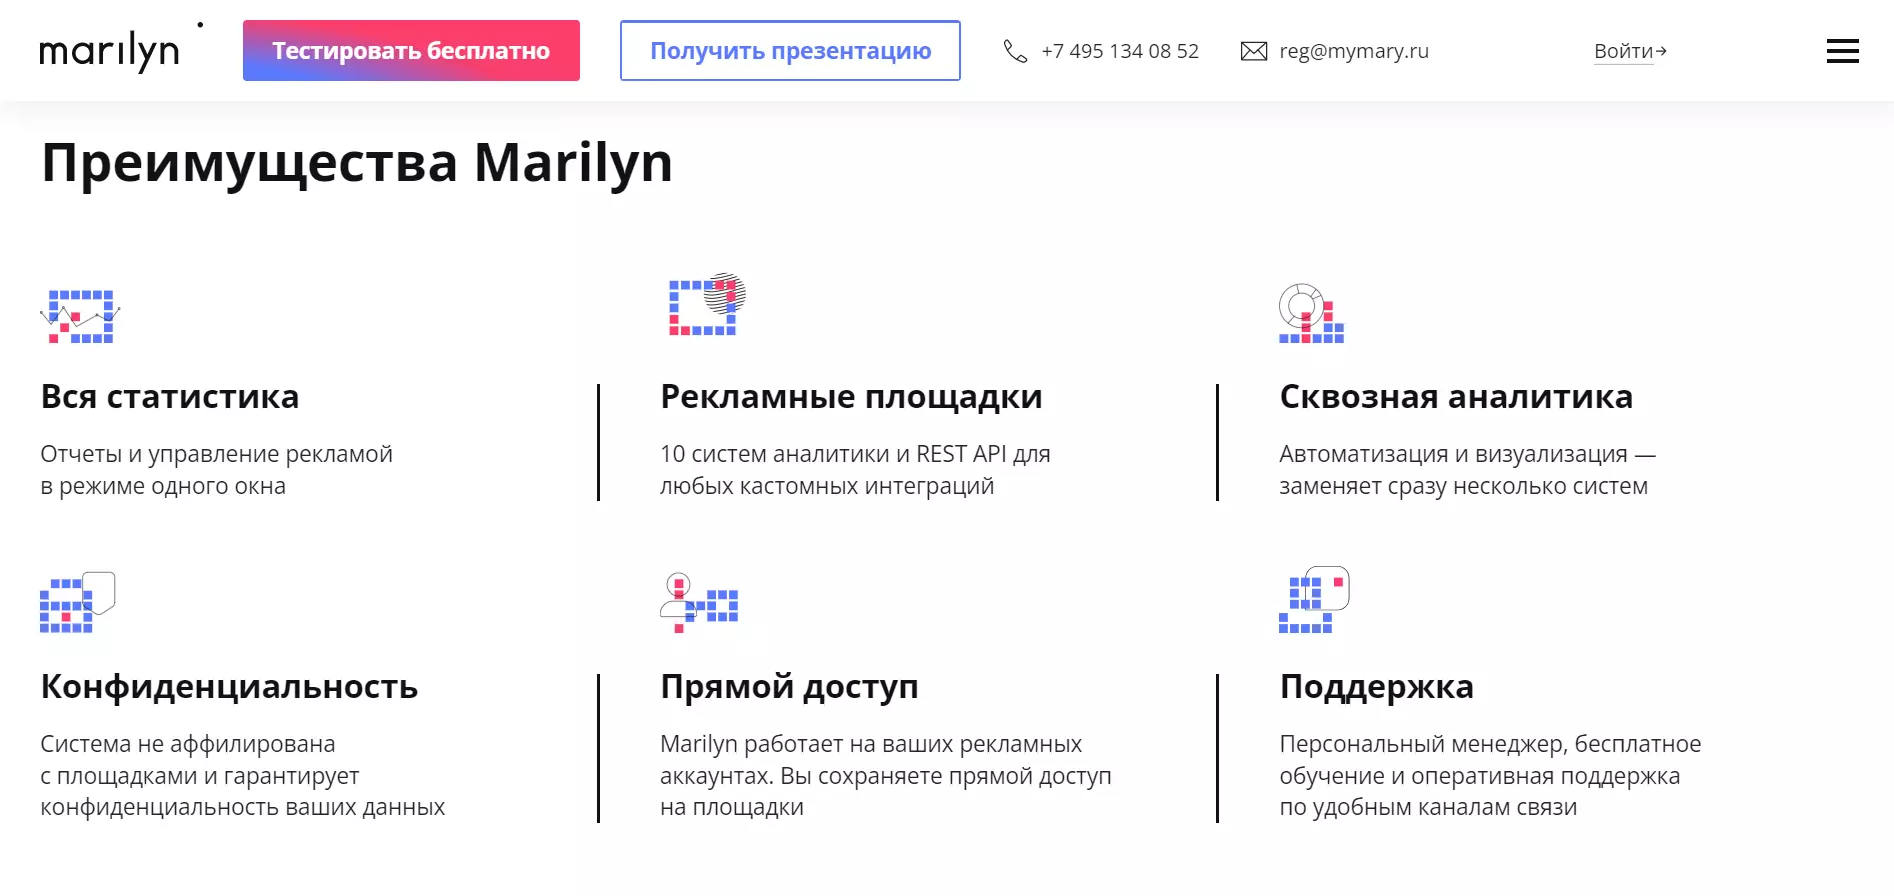Click the Рекламные площадки heading

[x=851, y=397]
